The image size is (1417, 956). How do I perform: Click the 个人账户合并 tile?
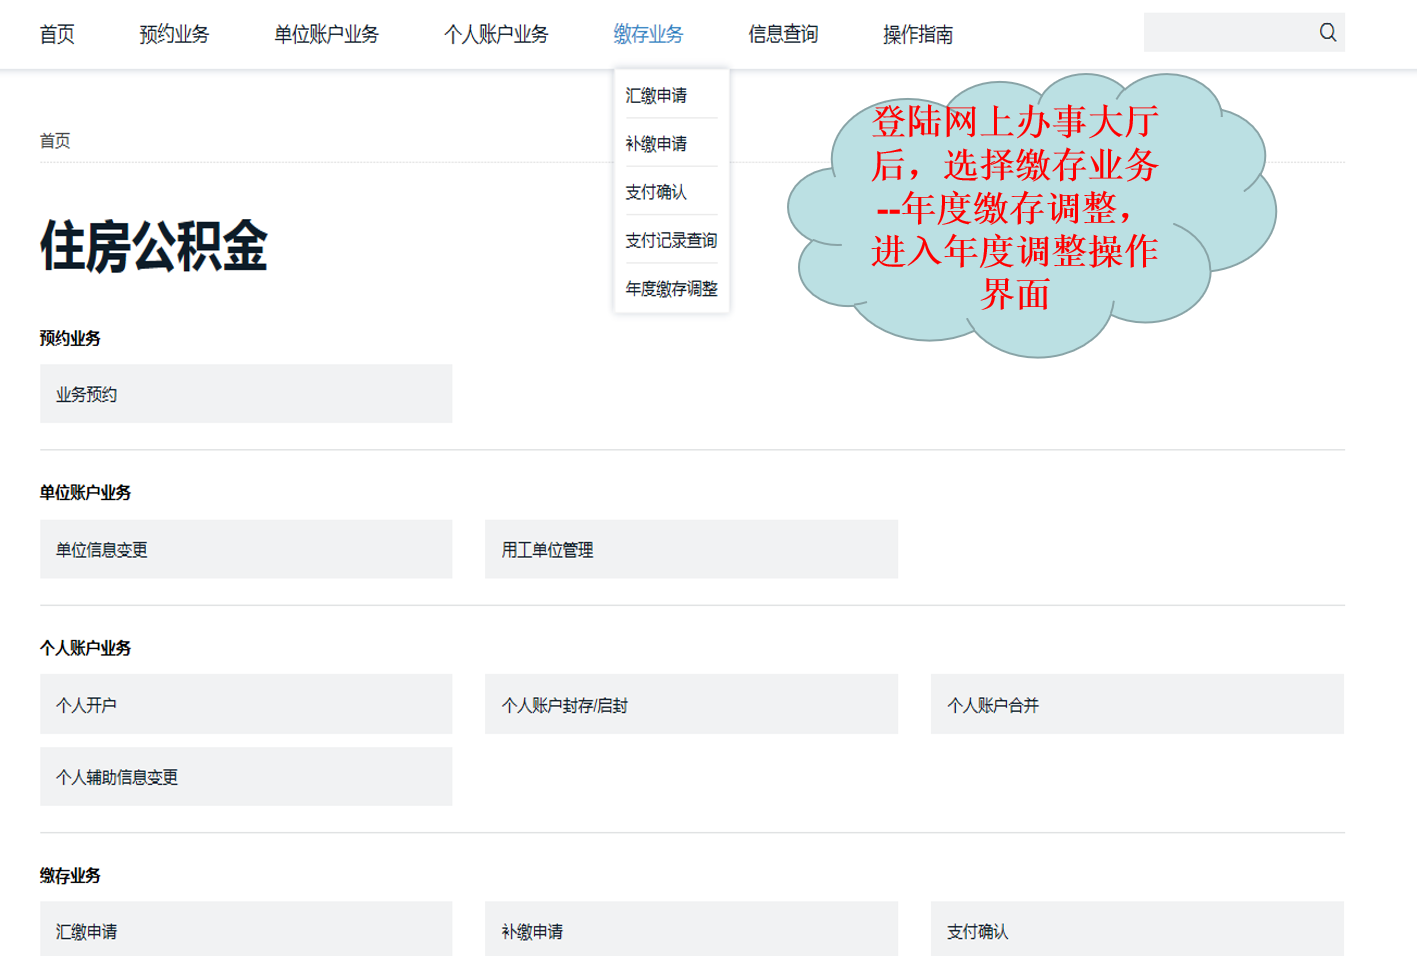(1137, 705)
